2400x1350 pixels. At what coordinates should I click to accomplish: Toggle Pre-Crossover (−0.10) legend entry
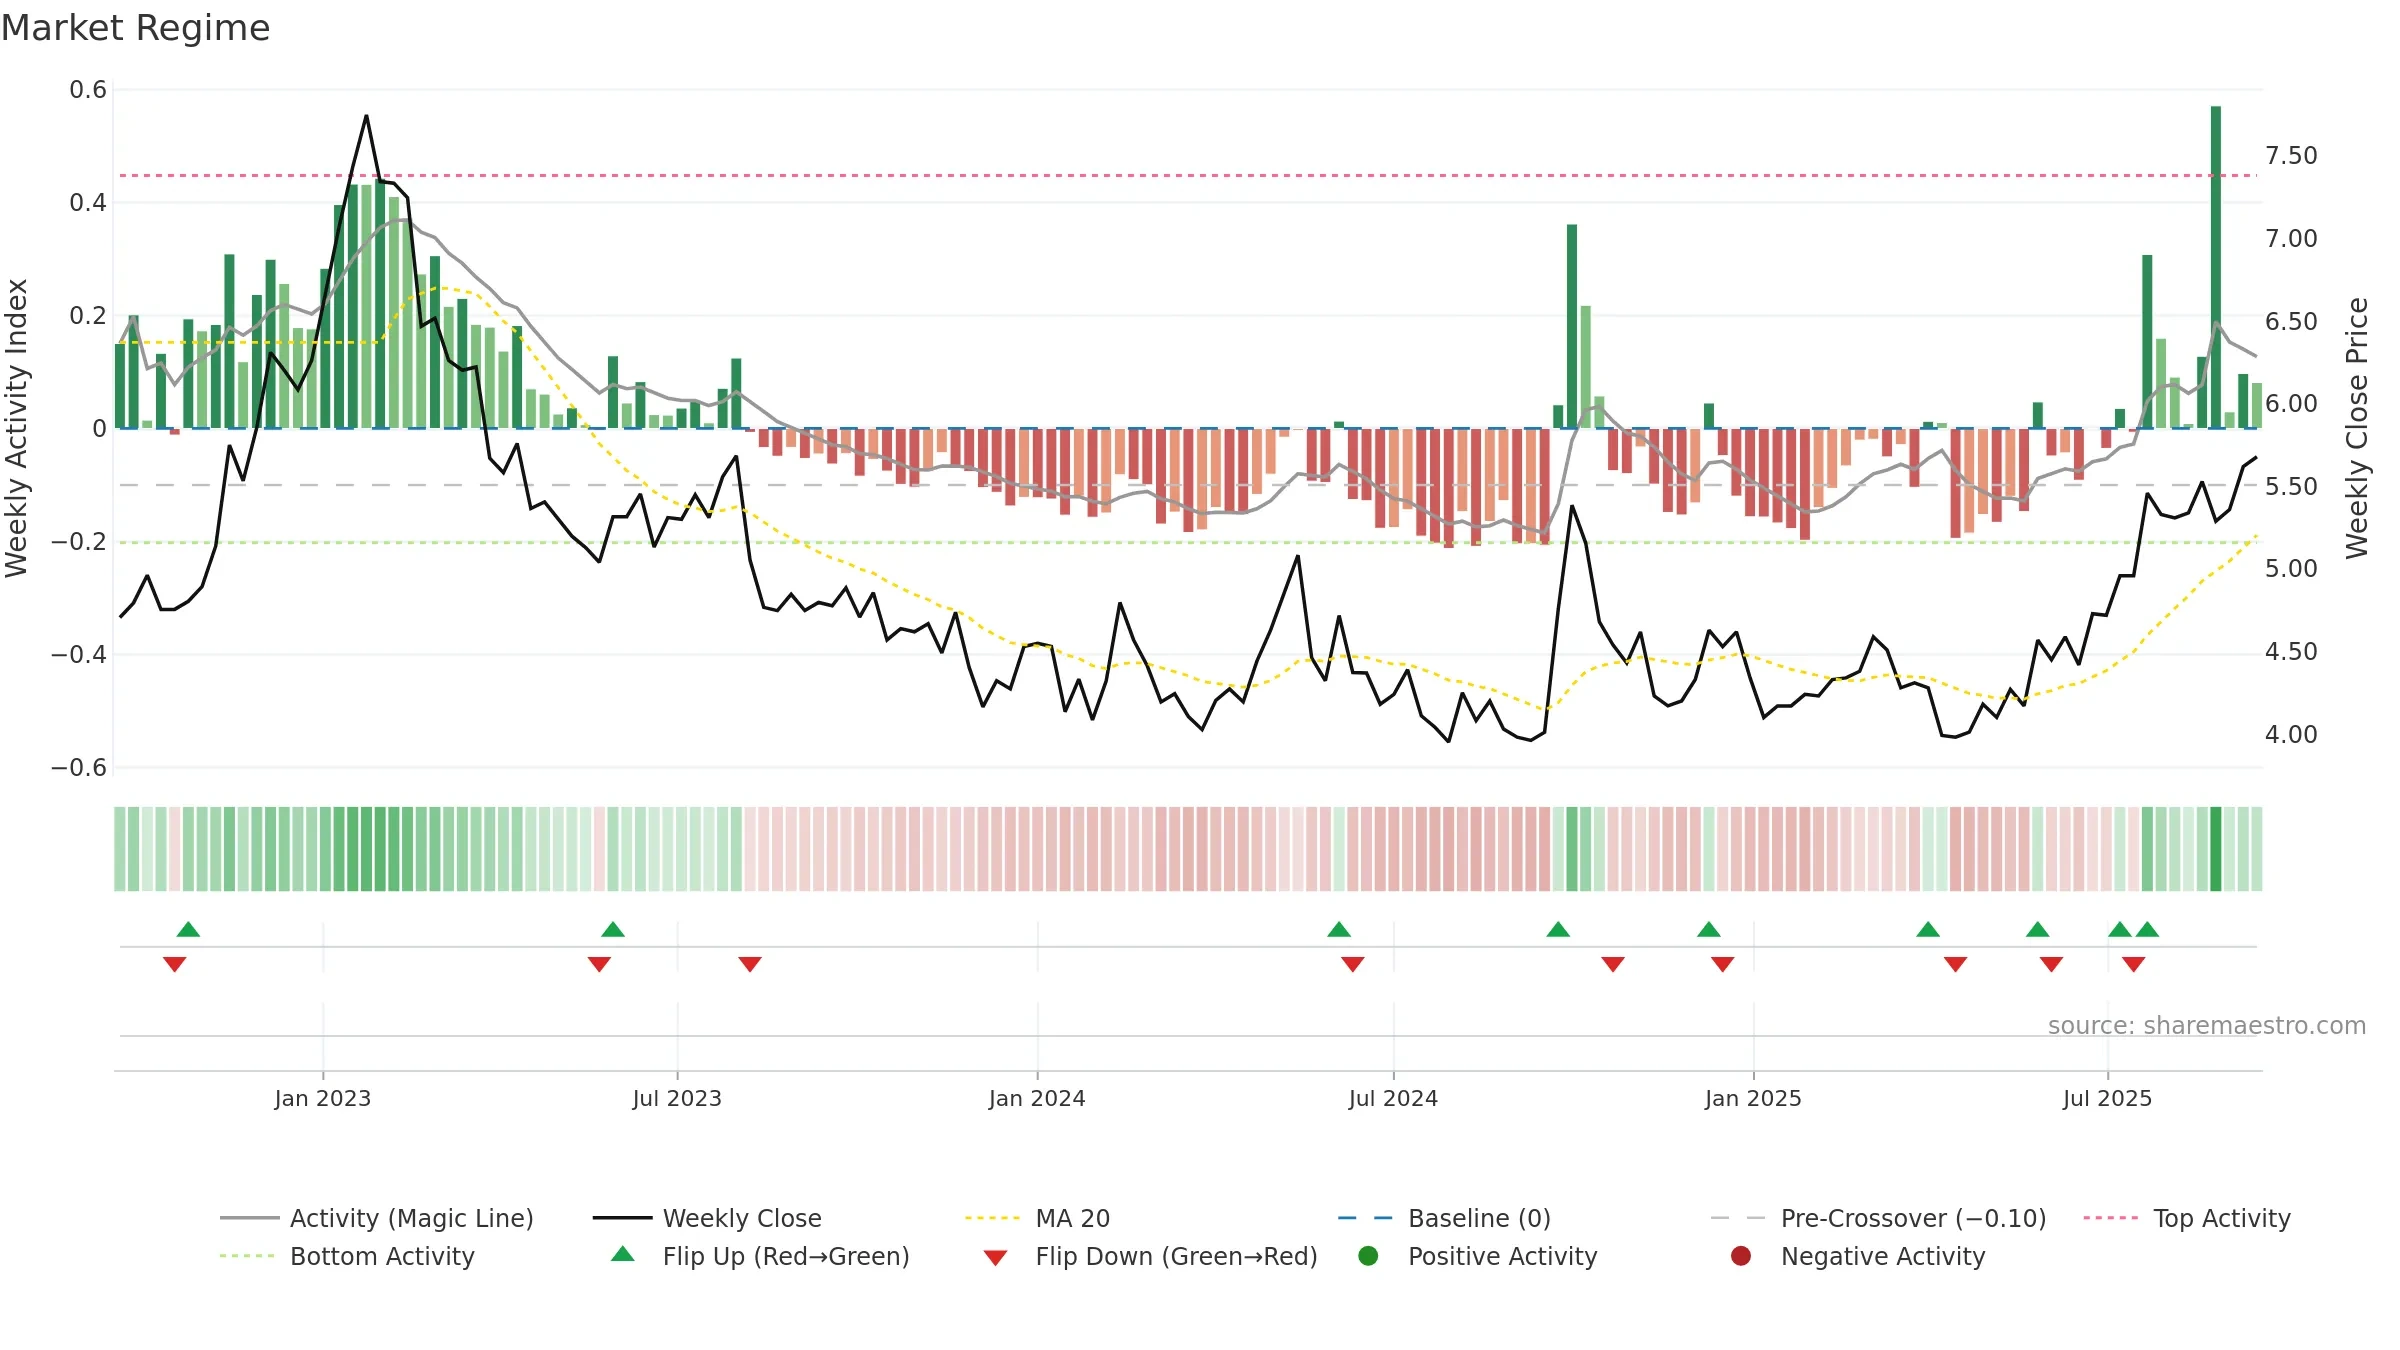[x=1878, y=1218]
